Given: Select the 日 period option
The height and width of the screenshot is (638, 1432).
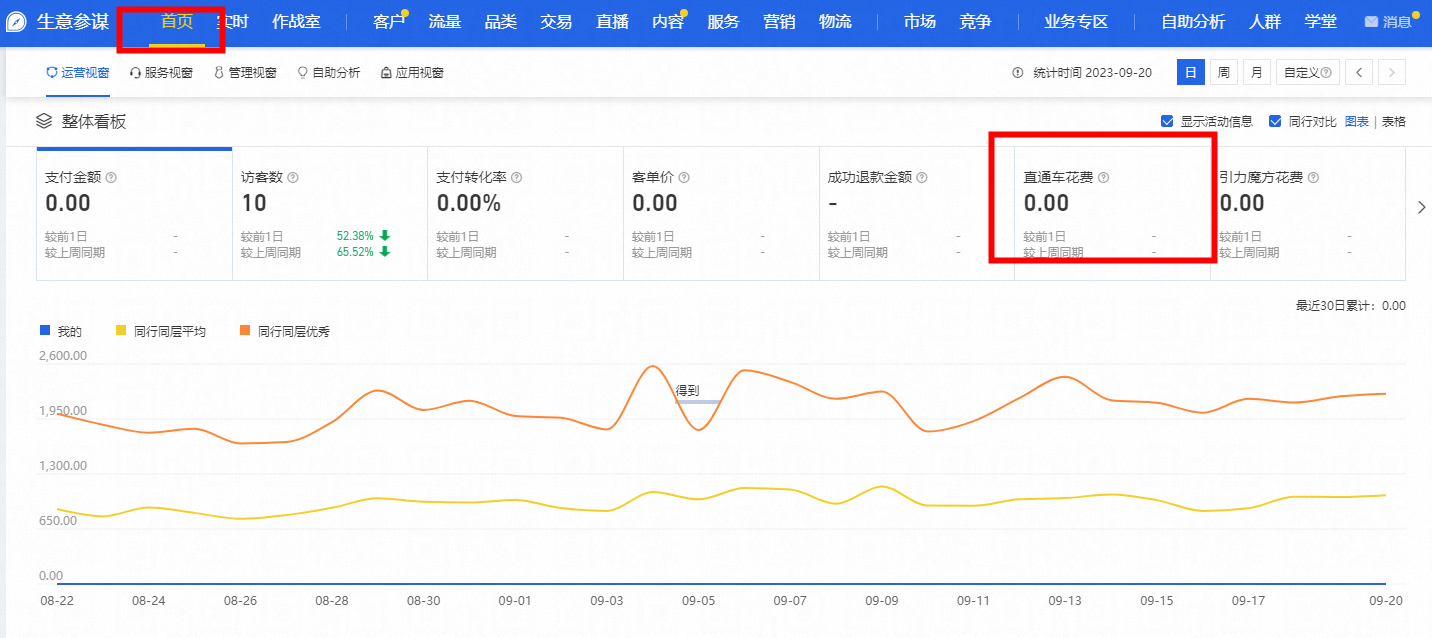Looking at the screenshot, I should click(x=1191, y=72).
